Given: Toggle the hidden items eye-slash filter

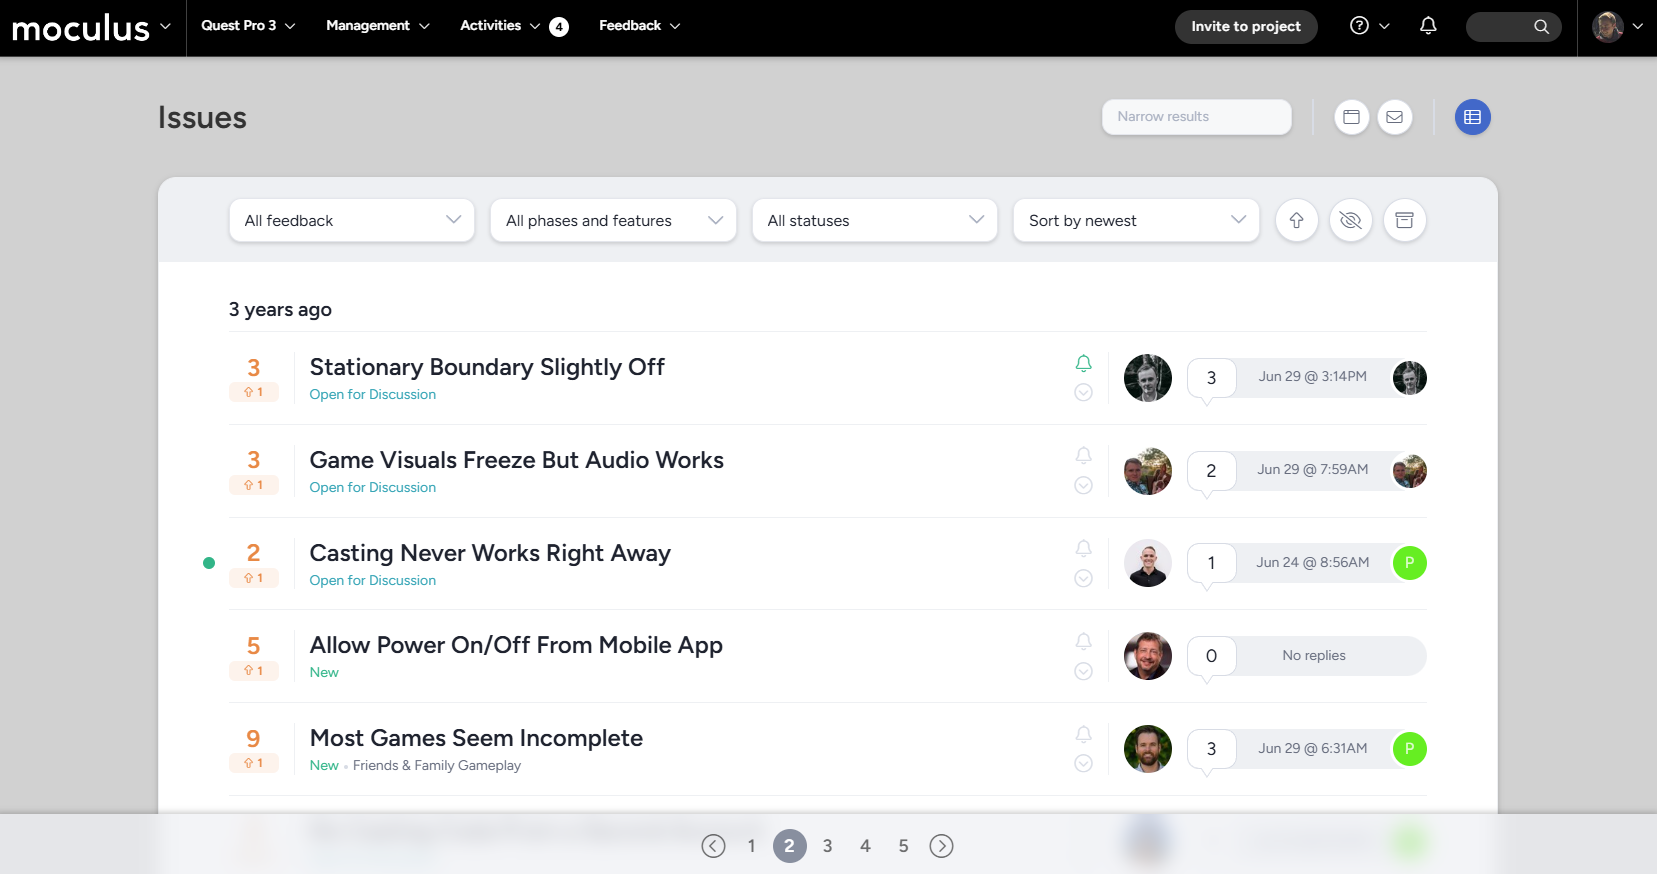Looking at the screenshot, I should pyautogui.click(x=1350, y=220).
